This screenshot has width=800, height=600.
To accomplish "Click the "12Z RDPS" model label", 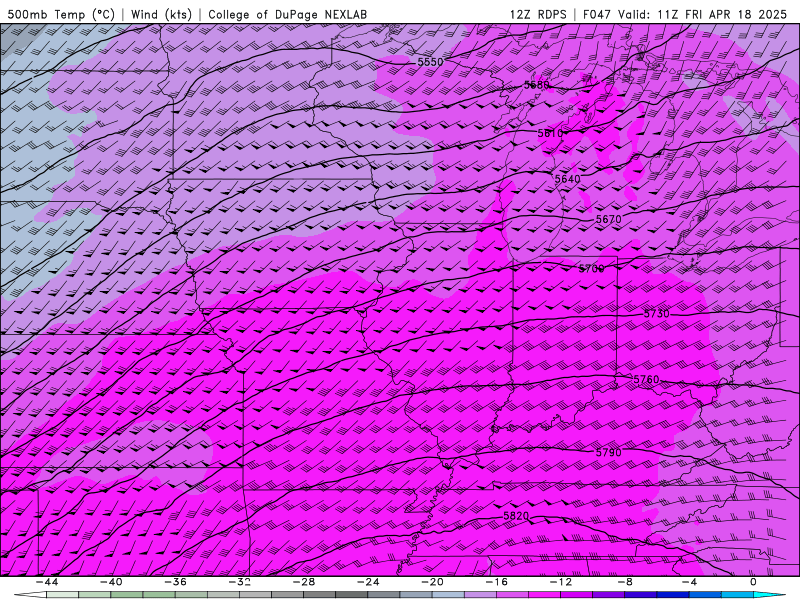I will [538, 14].
